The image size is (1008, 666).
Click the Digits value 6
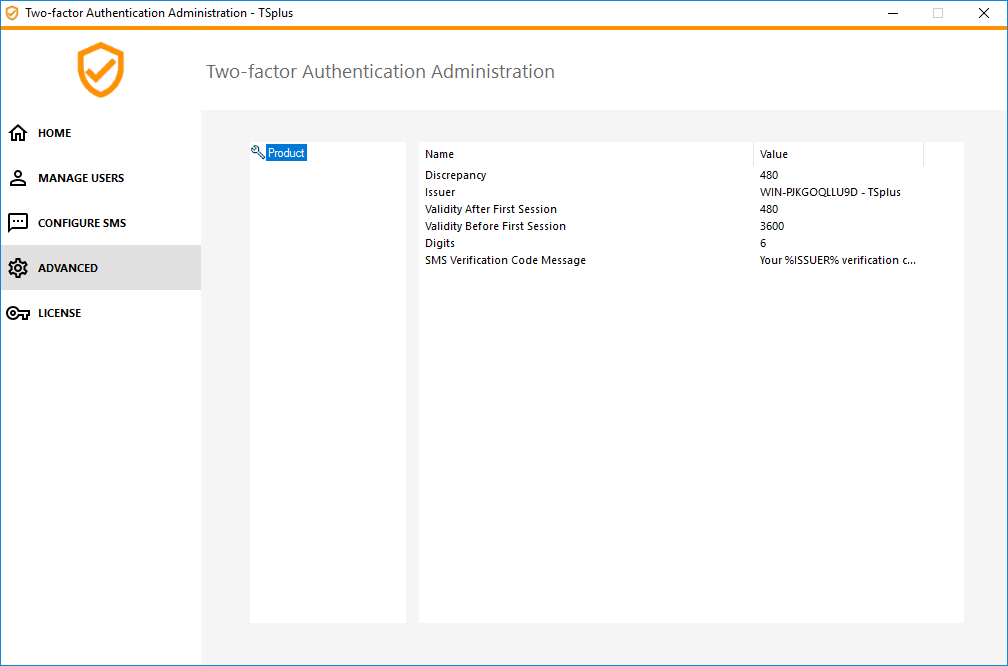pos(763,243)
